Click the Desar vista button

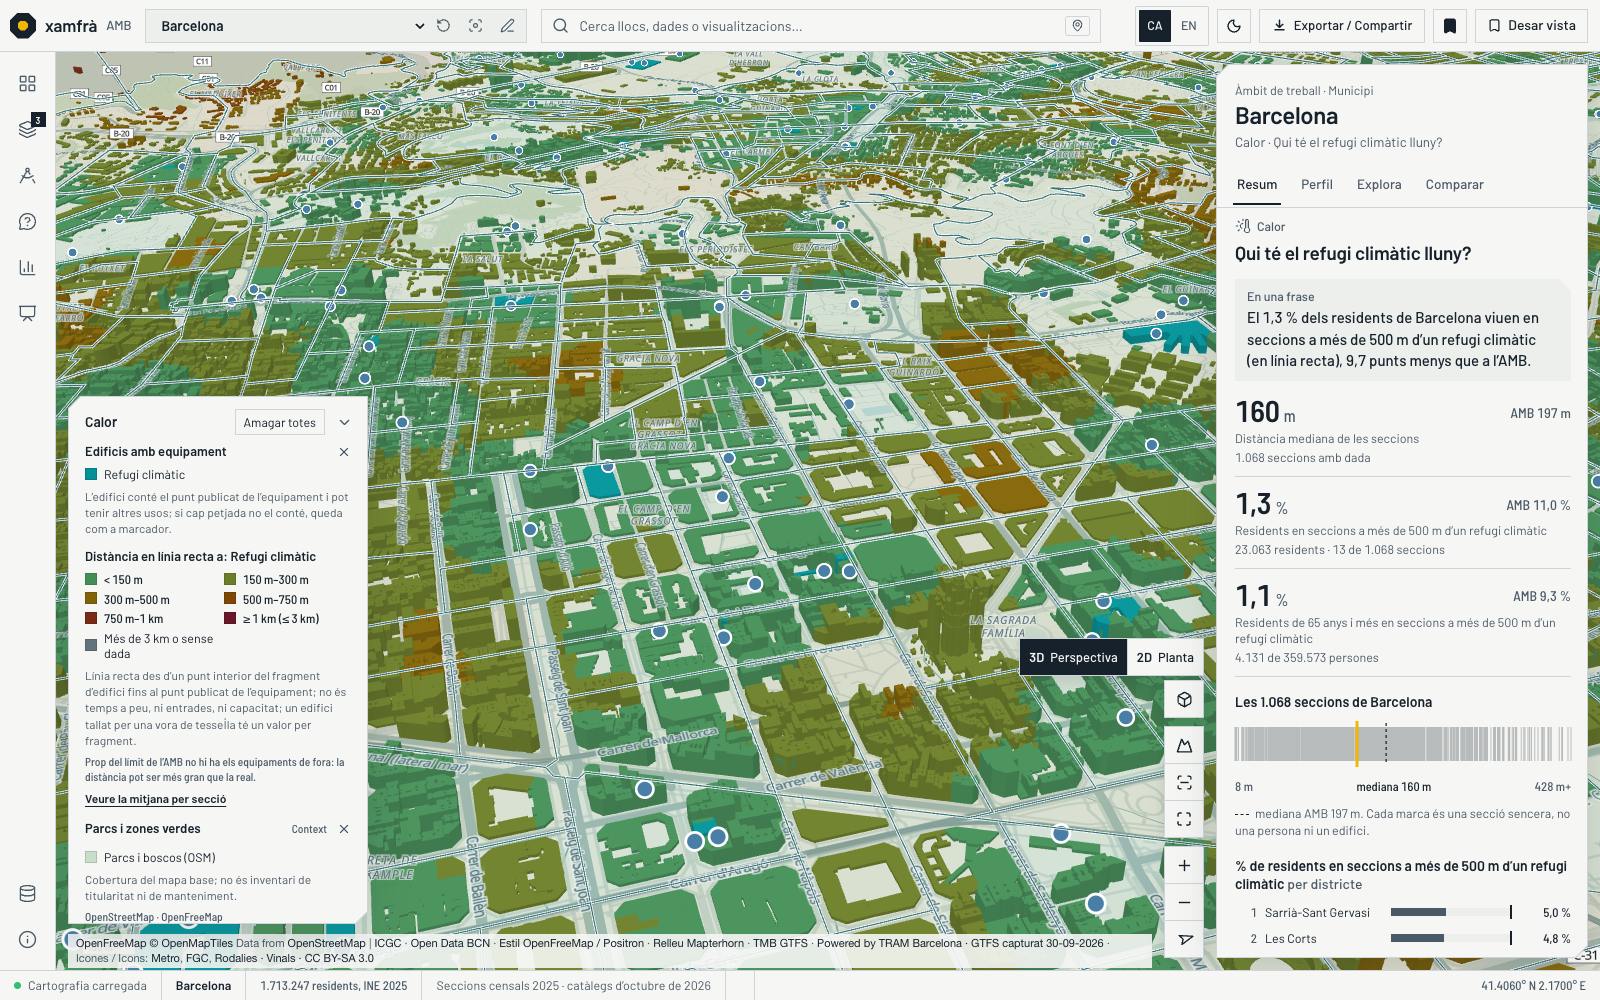coord(1531,26)
